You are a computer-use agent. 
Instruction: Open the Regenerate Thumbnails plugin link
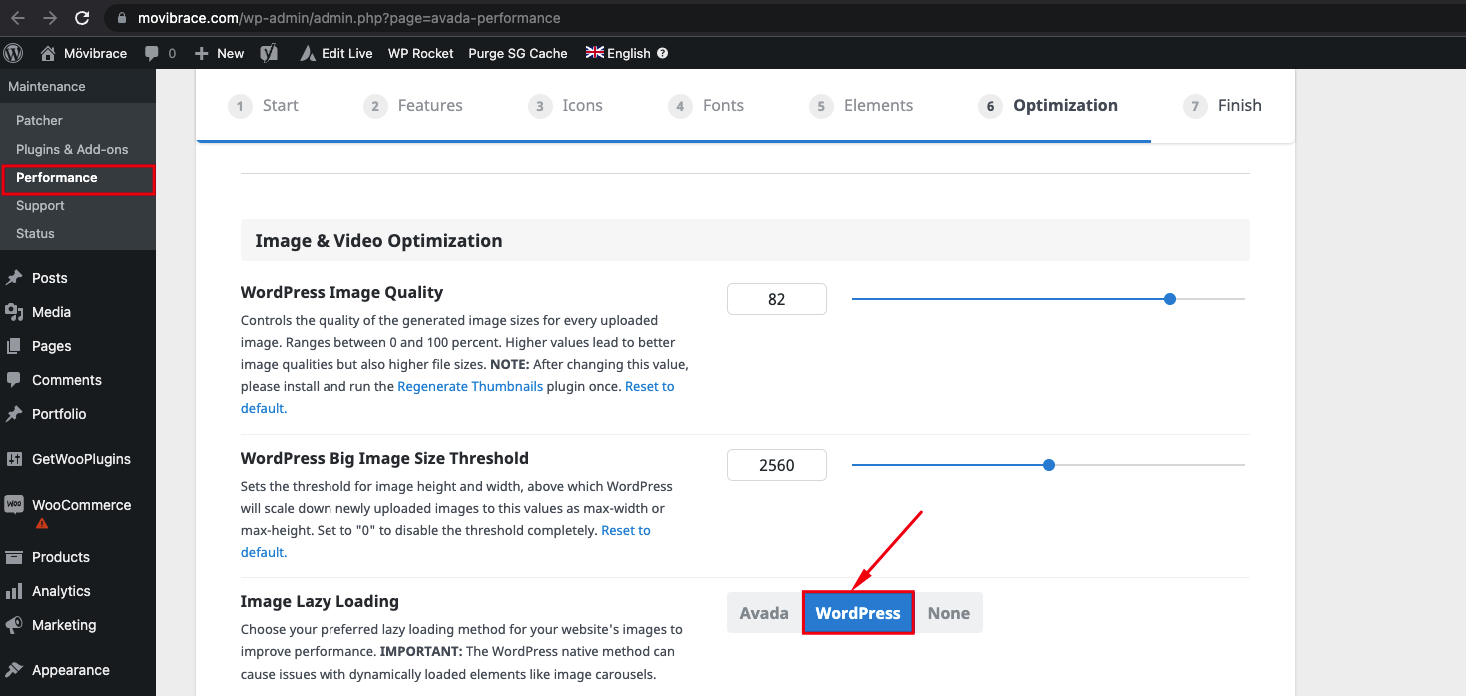[x=470, y=386]
